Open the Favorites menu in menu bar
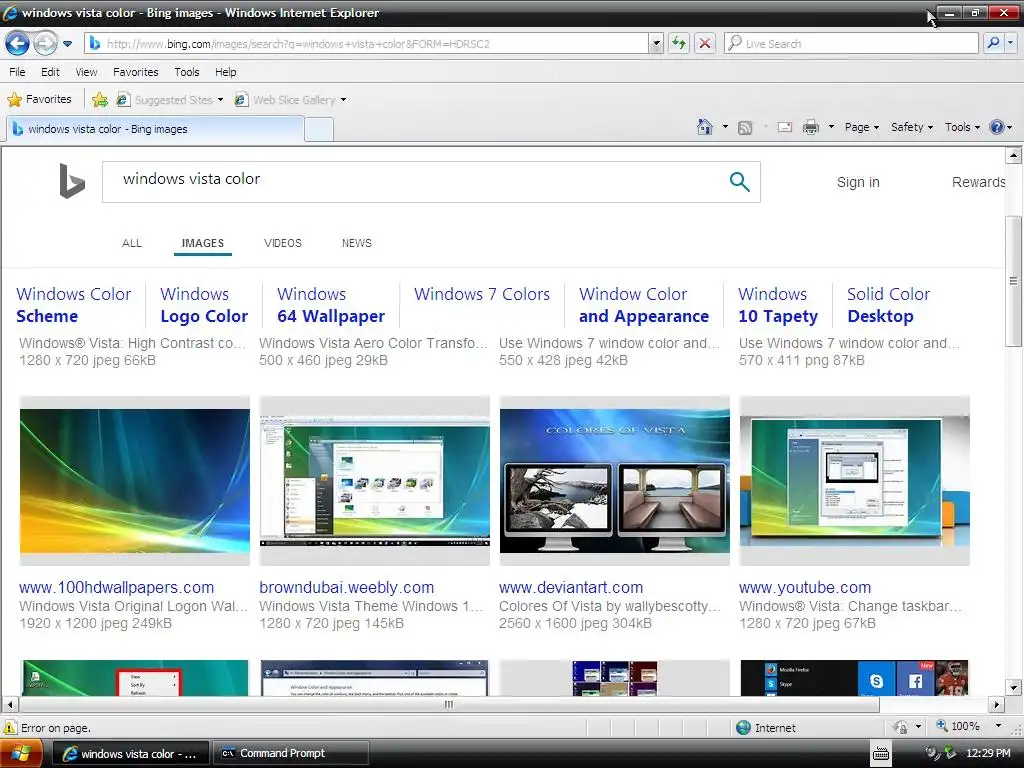The width and height of the screenshot is (1024, 768). pyautogui.click(x=135, y=72)
